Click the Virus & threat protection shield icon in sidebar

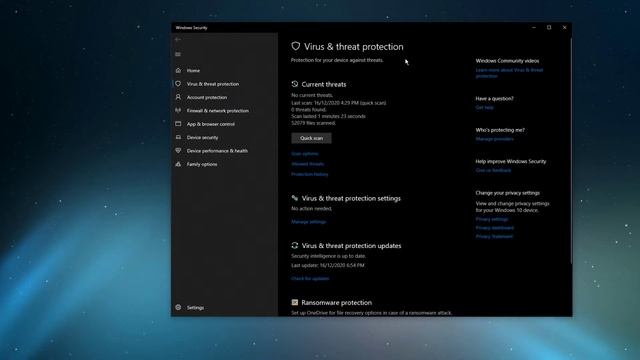click(x=178, y=84)
